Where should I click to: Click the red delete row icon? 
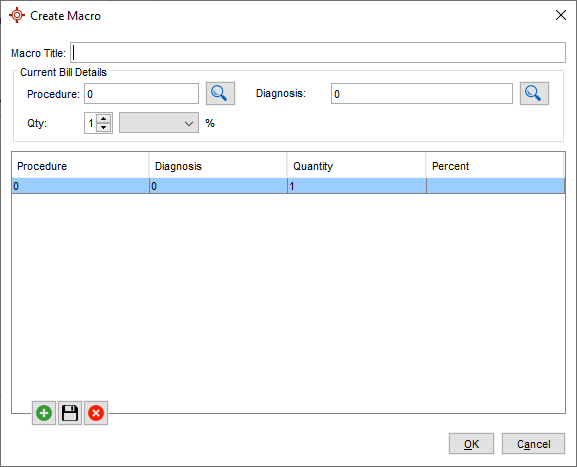pyautogui.click(x=96, y=413)
